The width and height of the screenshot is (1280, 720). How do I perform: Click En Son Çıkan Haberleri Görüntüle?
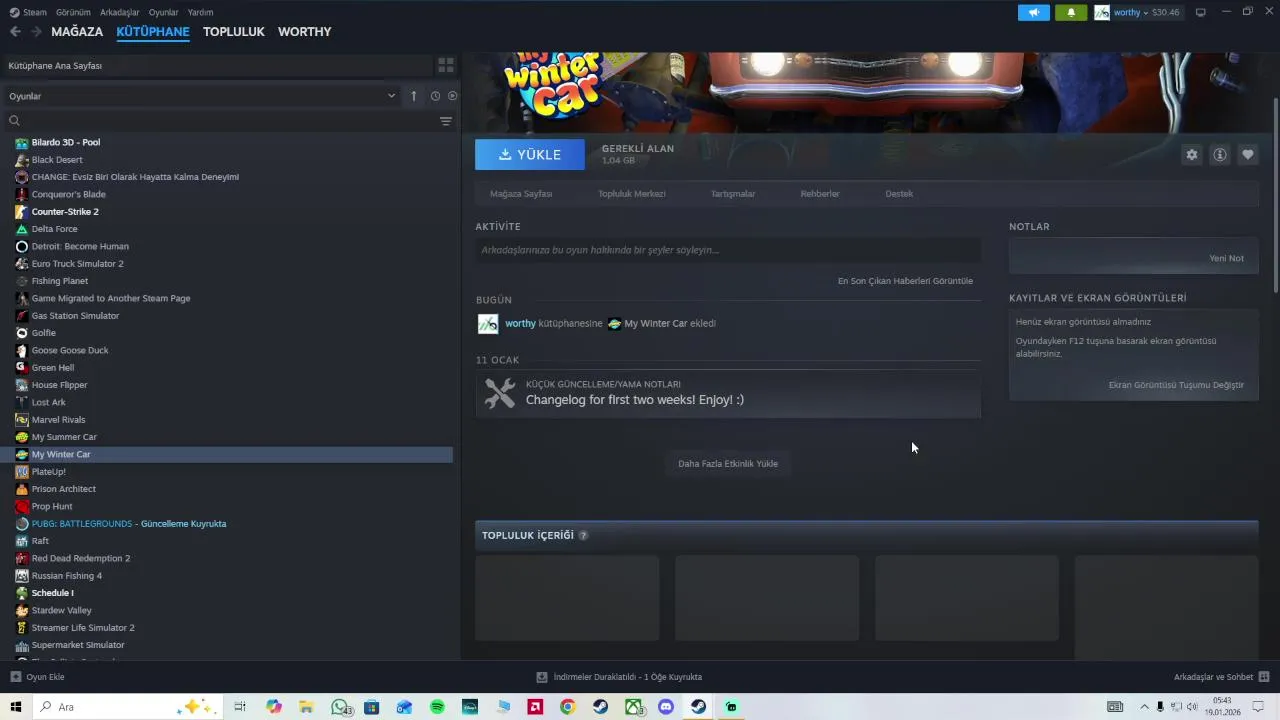pyautogui.click(x=905, y=281)
